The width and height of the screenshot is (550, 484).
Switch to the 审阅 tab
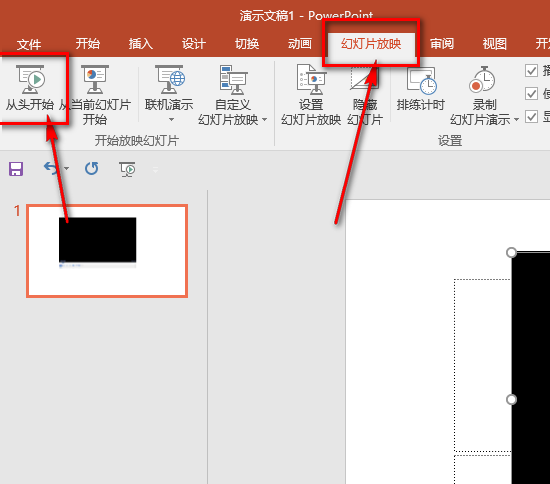pos(442,44)
